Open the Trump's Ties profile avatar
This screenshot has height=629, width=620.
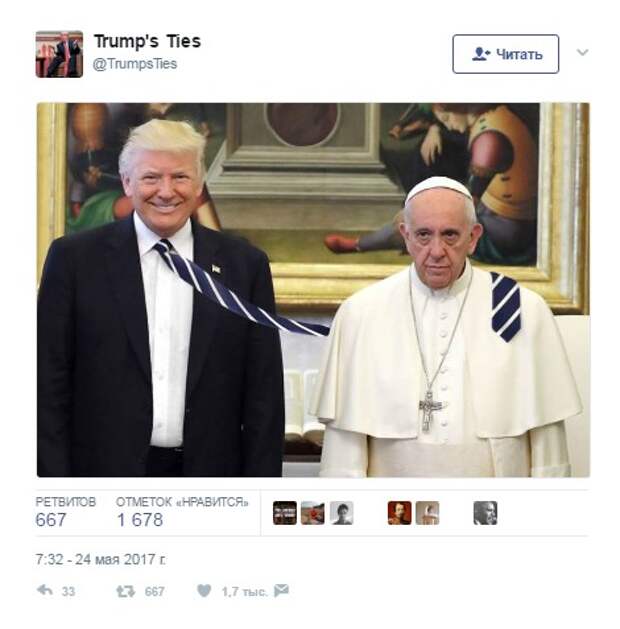click(x=59, y=54)
